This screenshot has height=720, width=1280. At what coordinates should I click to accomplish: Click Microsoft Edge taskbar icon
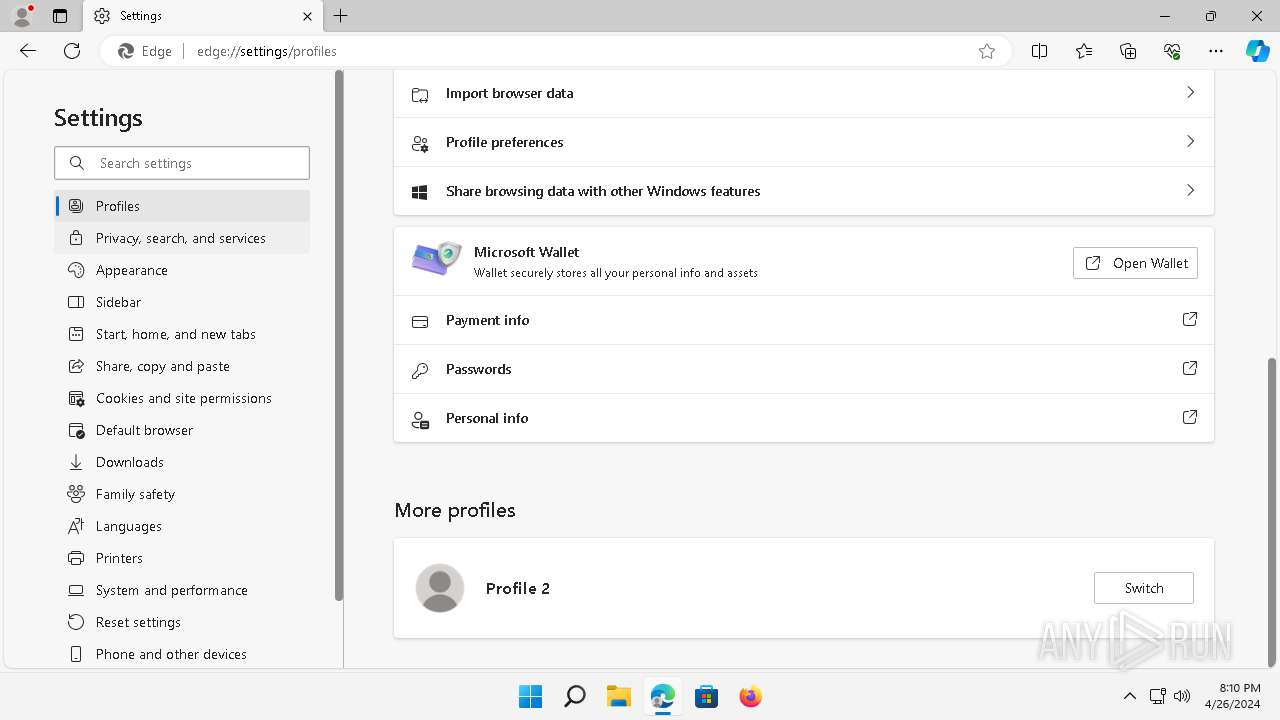coord(662,696)
